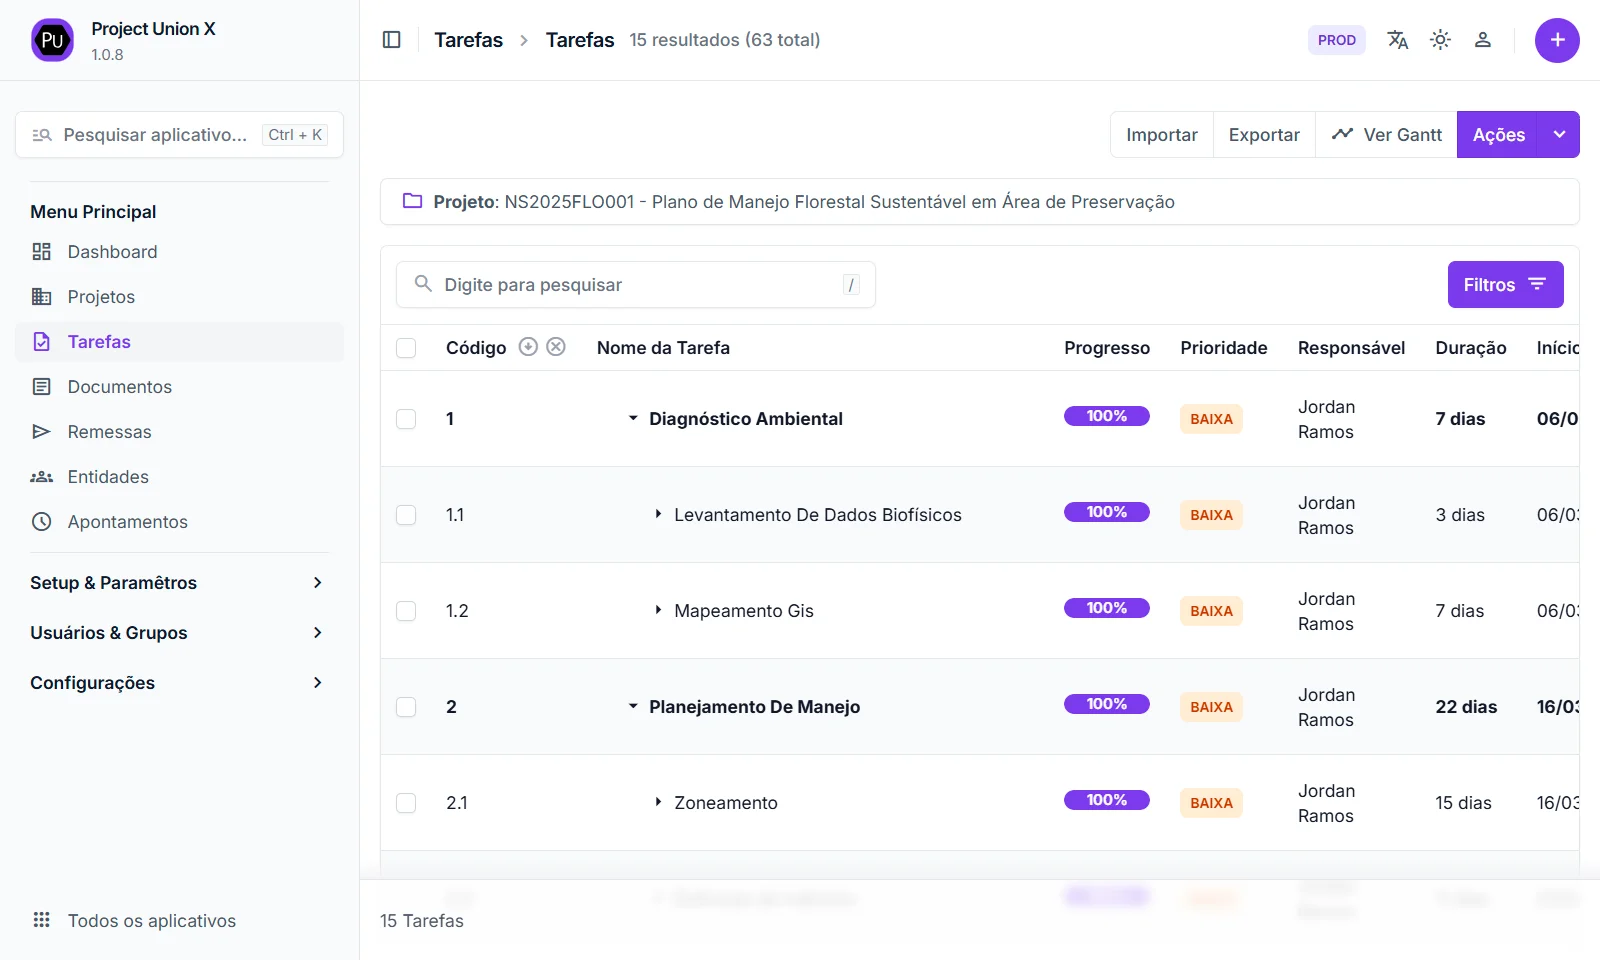
Task: Open the Filtros button
Action: point(1505,285)
